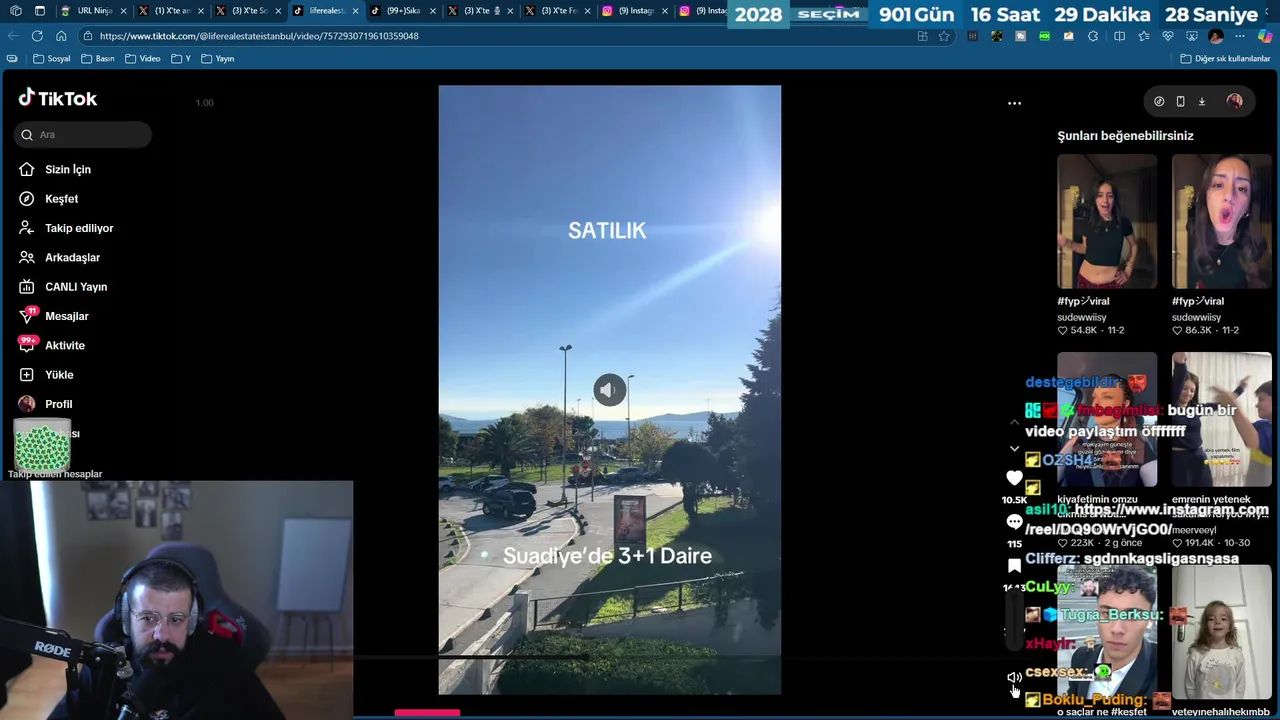The width and height of the screenshot is (1280, 720).
Task: Open Yükle upload page
Action: pyautogui.click(x=46, y=375)
